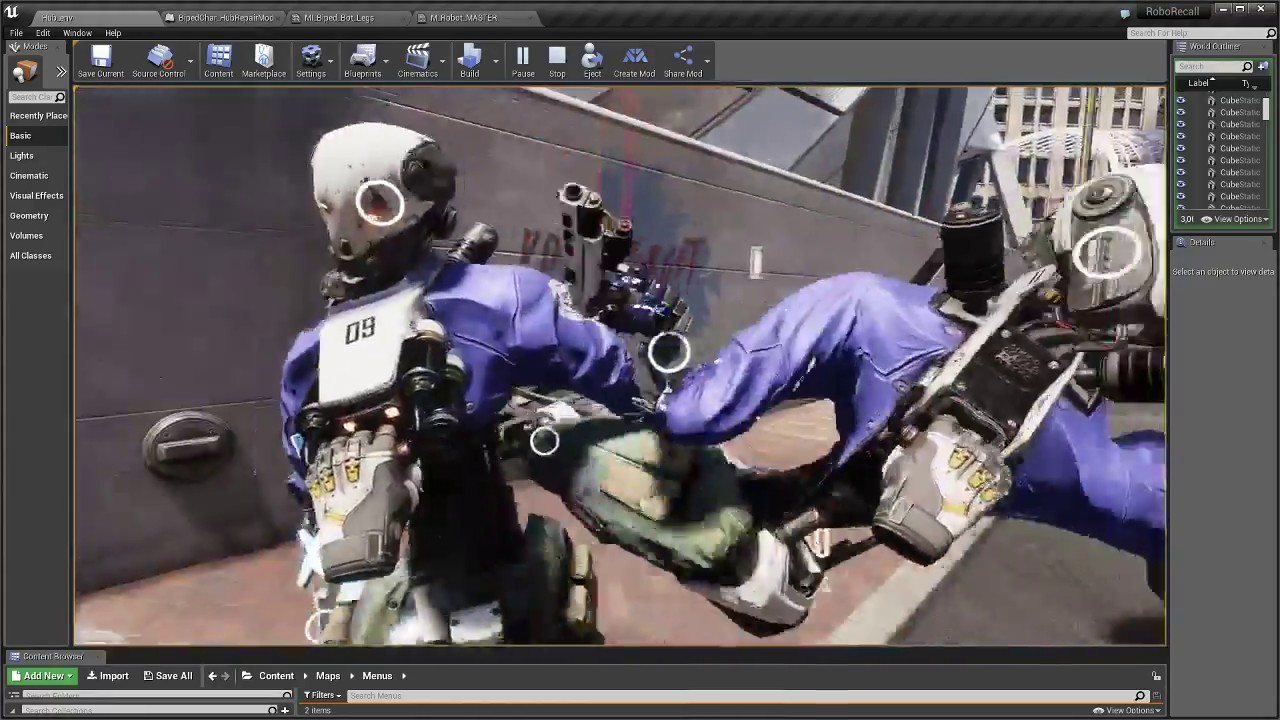The width and height of the screenshot is (1280, 720).
Task: Open the Content browser toolbar icon
Action: [x=219, y=56]
